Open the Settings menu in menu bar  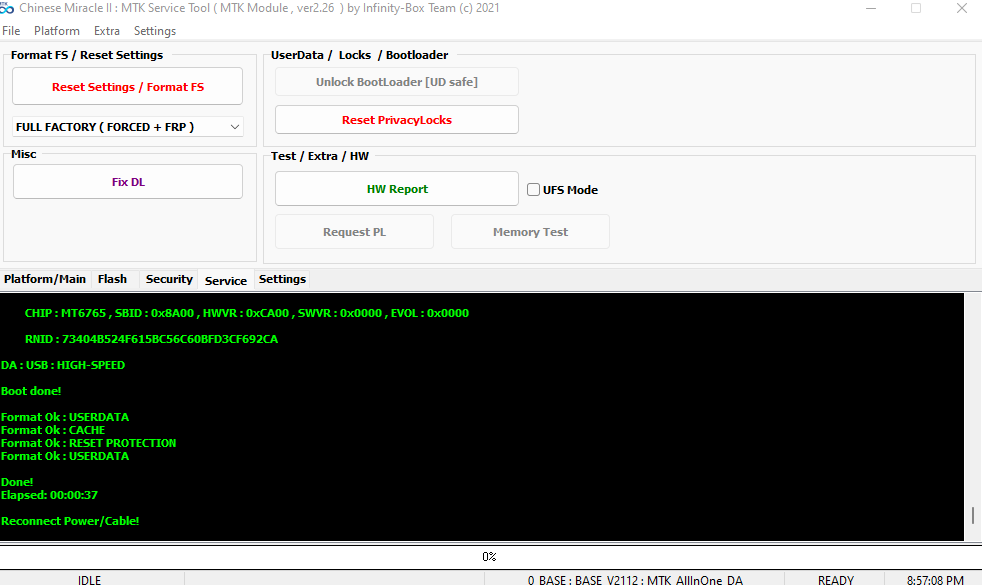[155, 31]
